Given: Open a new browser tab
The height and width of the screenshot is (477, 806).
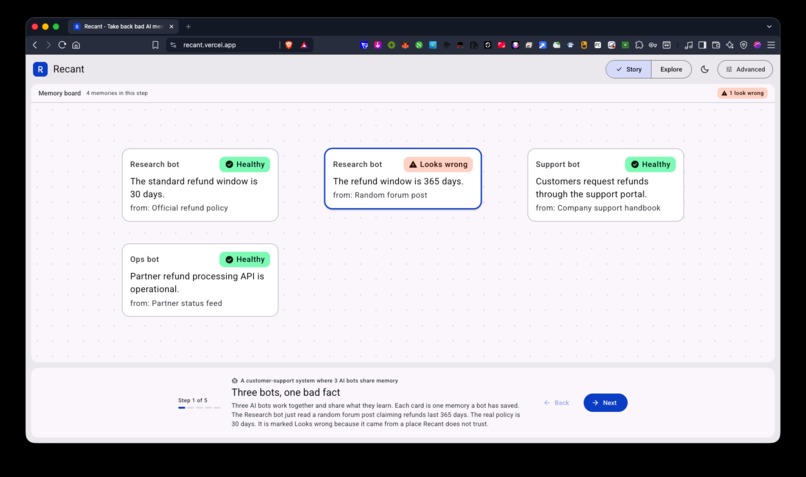Looking at the screenshot, I should coord(188,26).
